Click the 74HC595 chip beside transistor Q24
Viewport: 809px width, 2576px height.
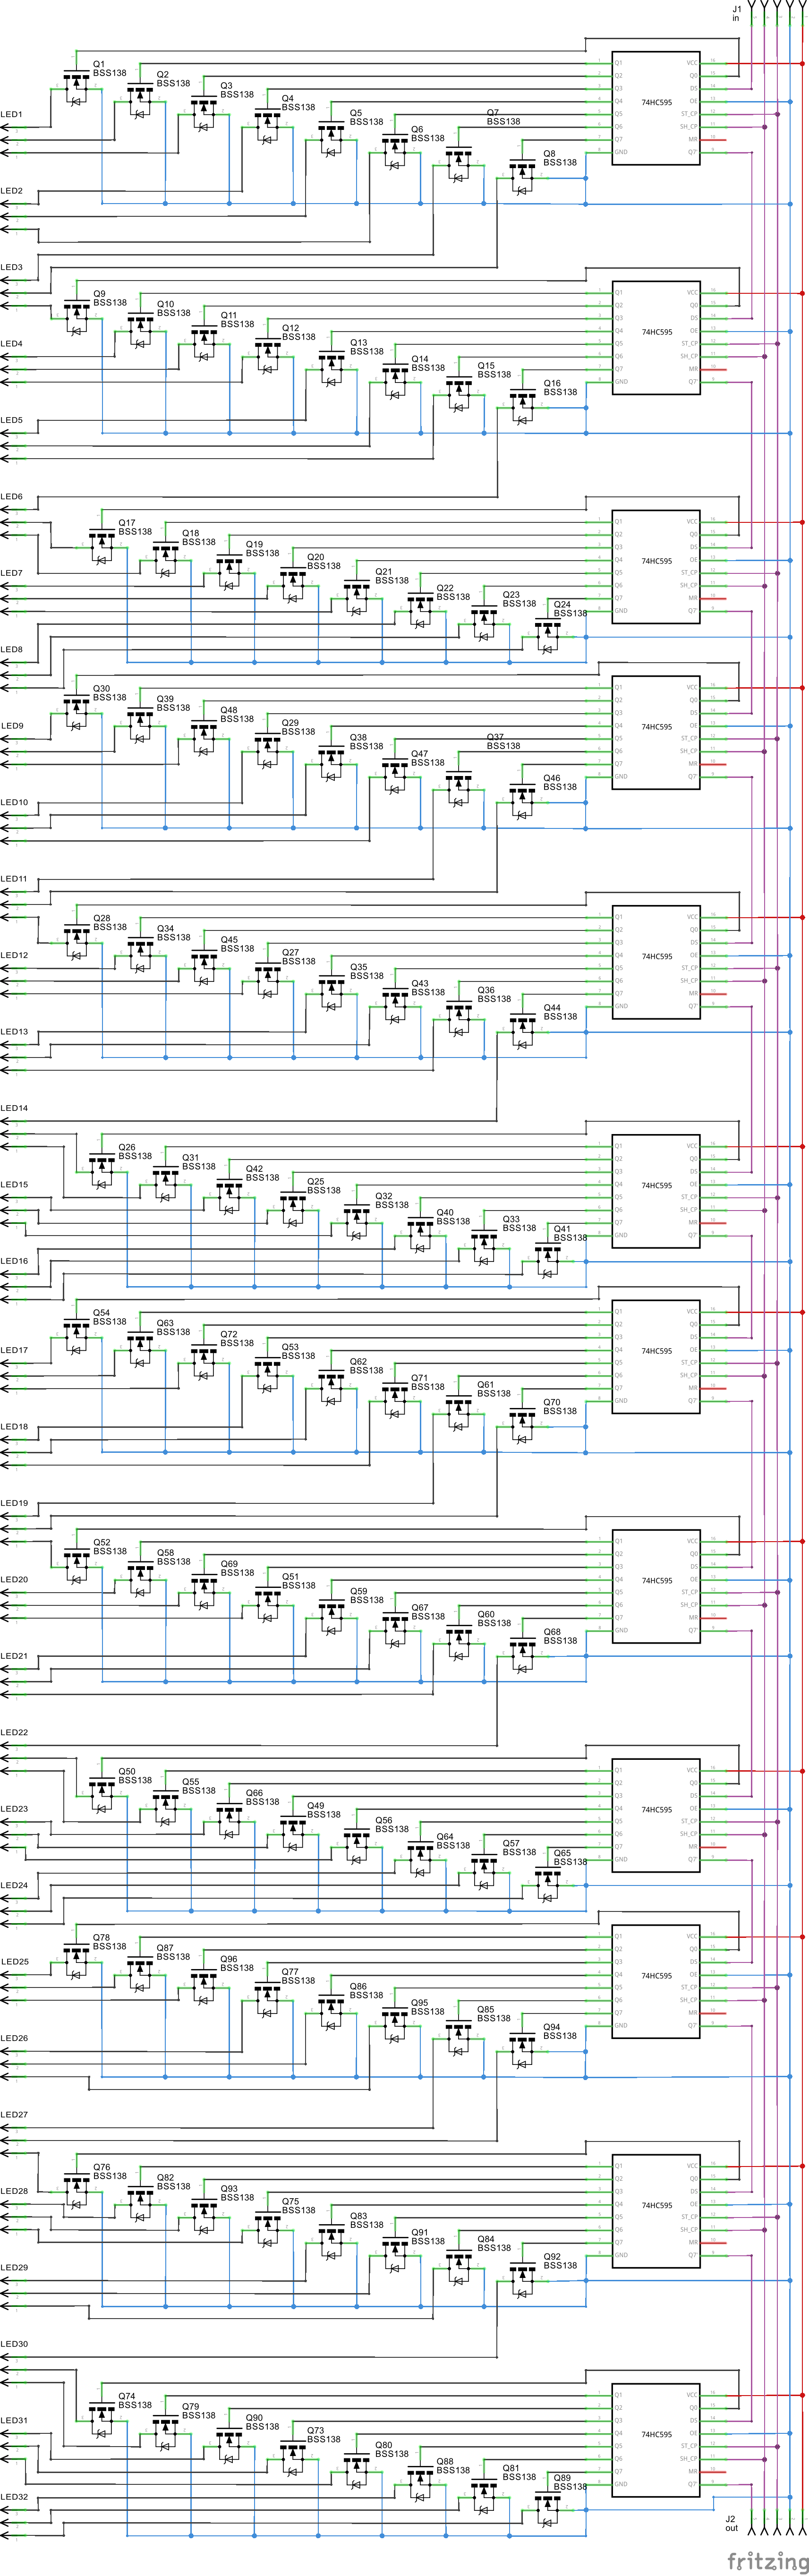tap(656, 566)
